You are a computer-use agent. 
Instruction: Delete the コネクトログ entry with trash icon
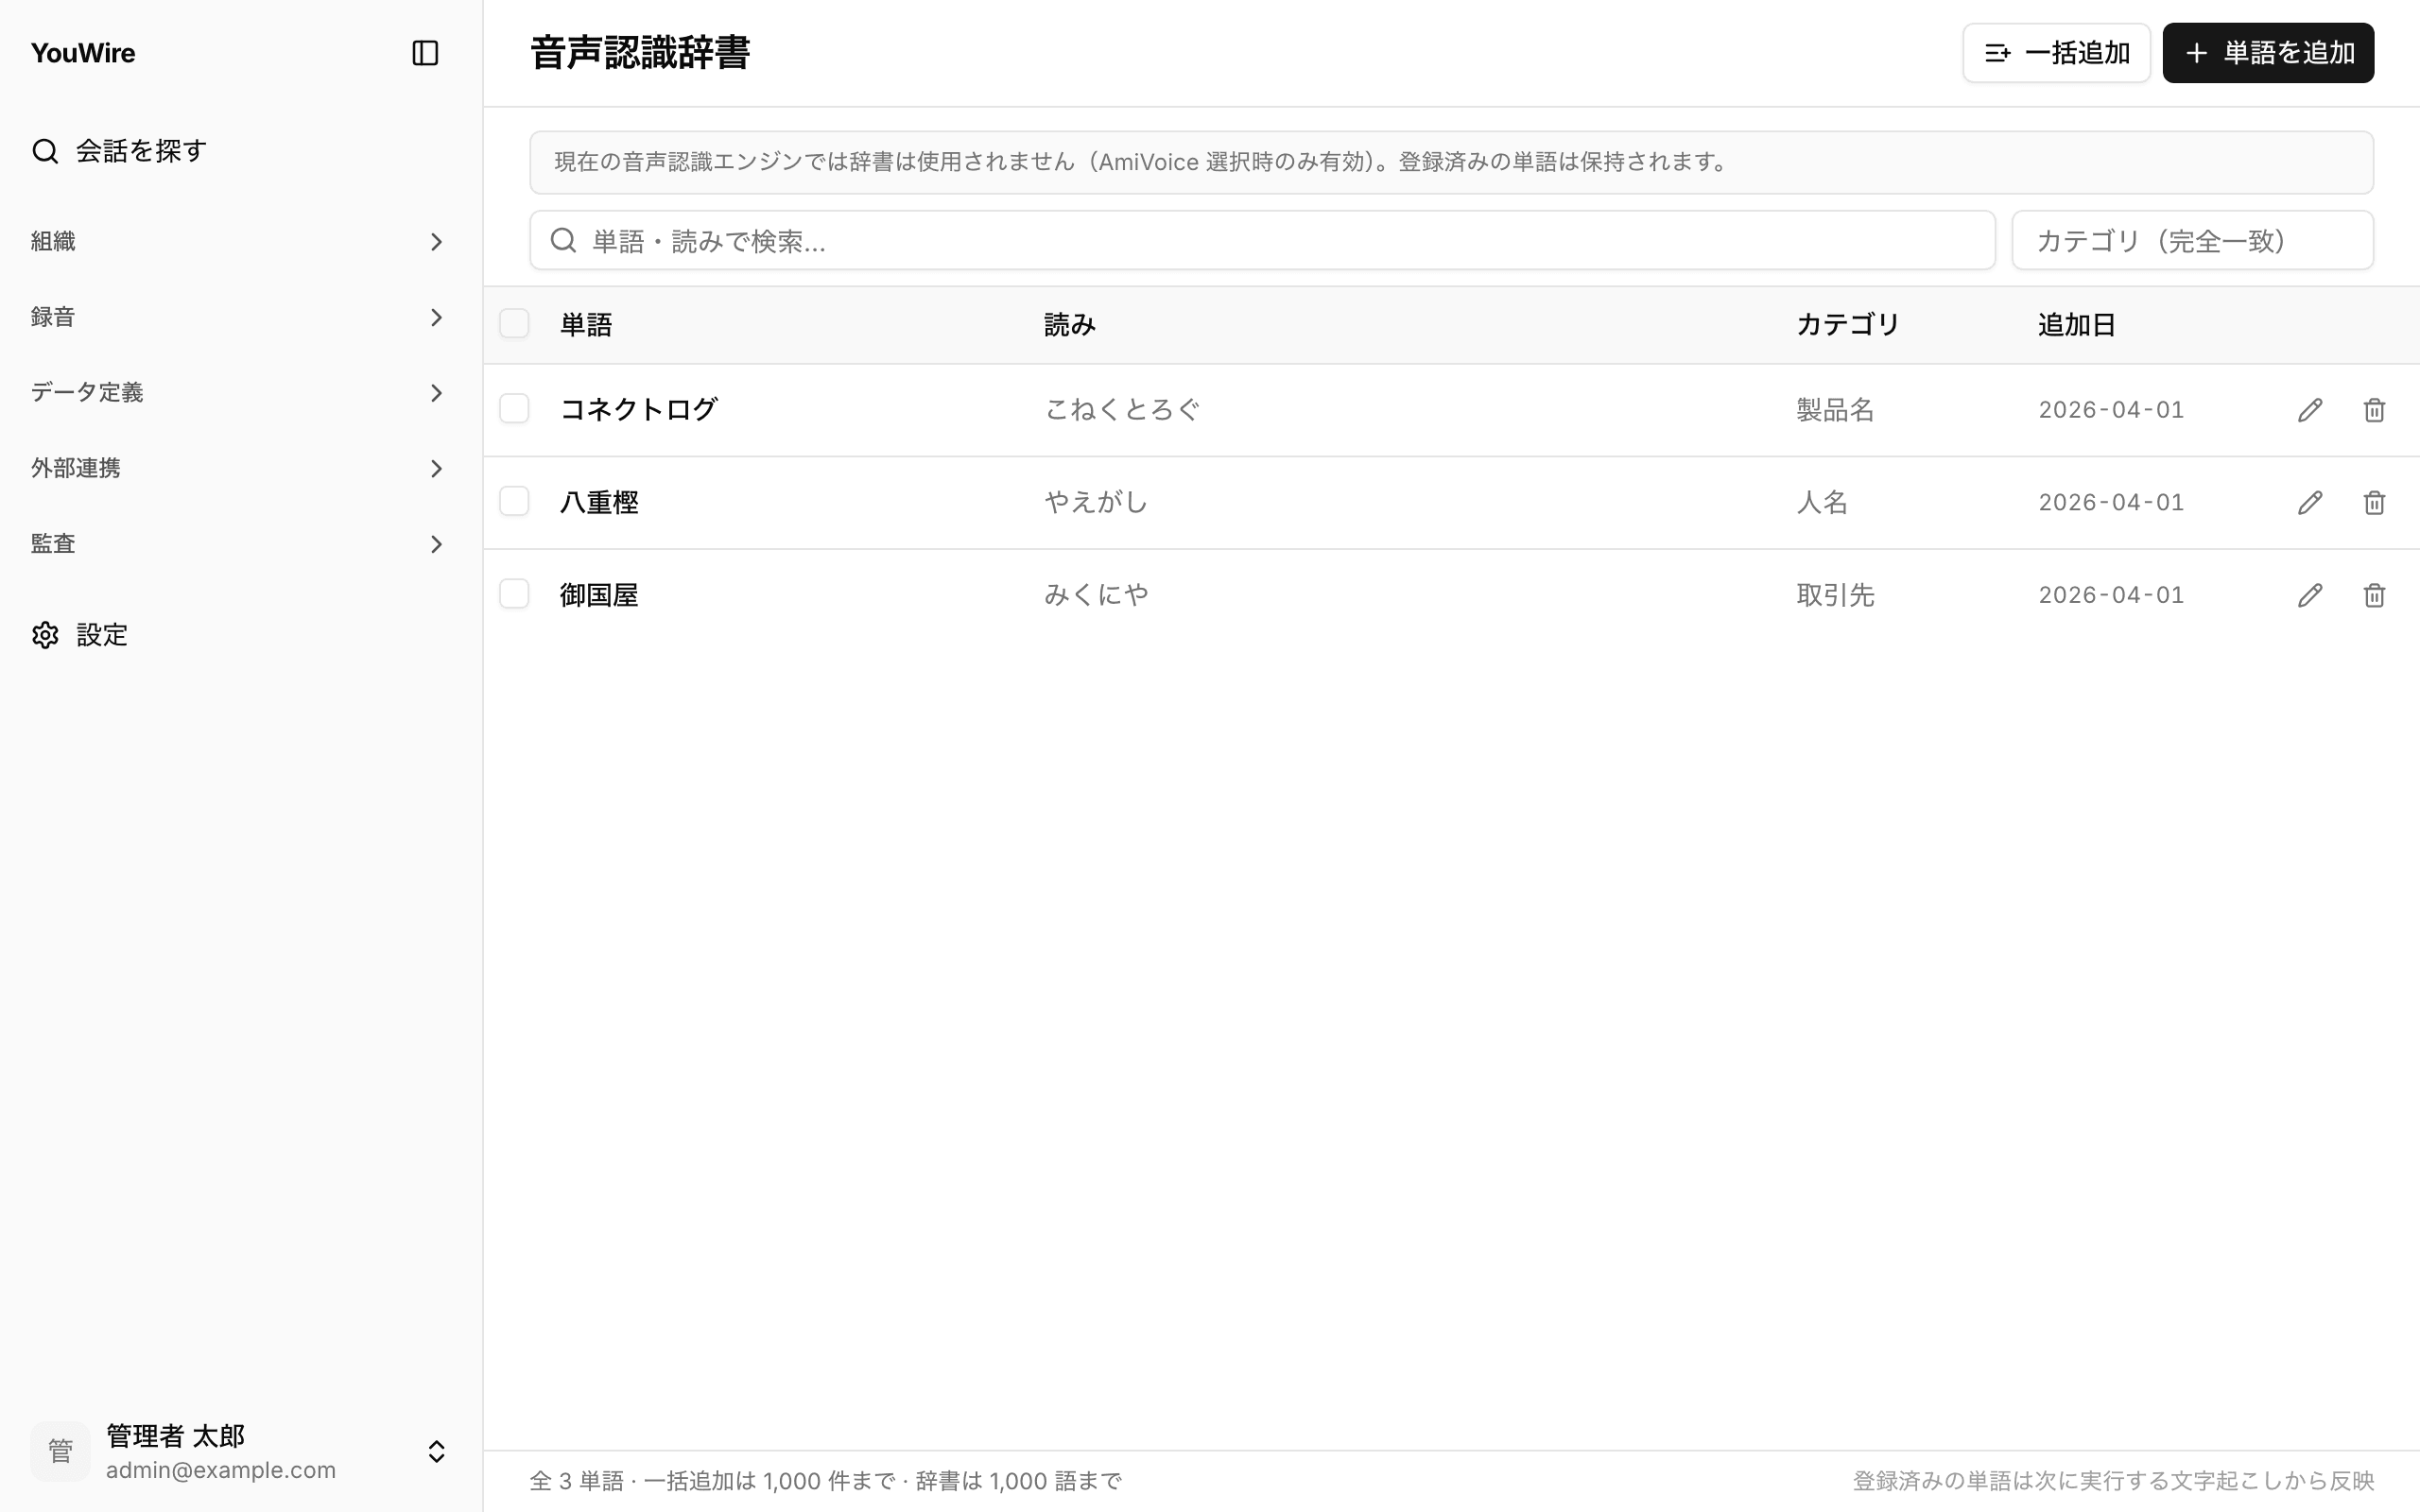coord(2374,410)
